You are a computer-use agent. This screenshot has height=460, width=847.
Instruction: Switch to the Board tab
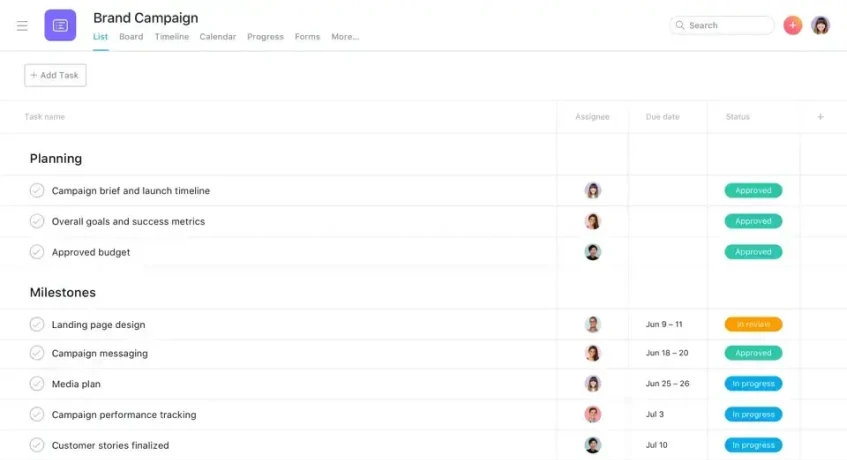point(131,37)
